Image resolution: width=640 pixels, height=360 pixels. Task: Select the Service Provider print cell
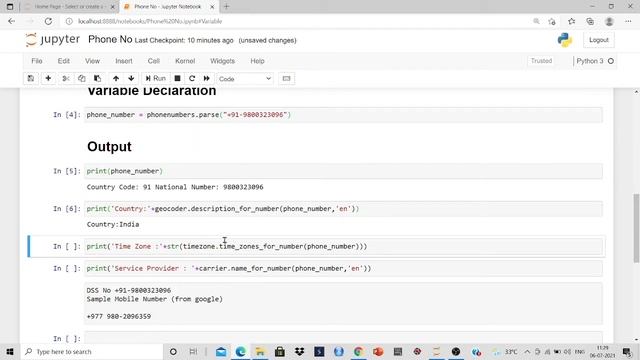pyautogui.click(x=343, y=269)
